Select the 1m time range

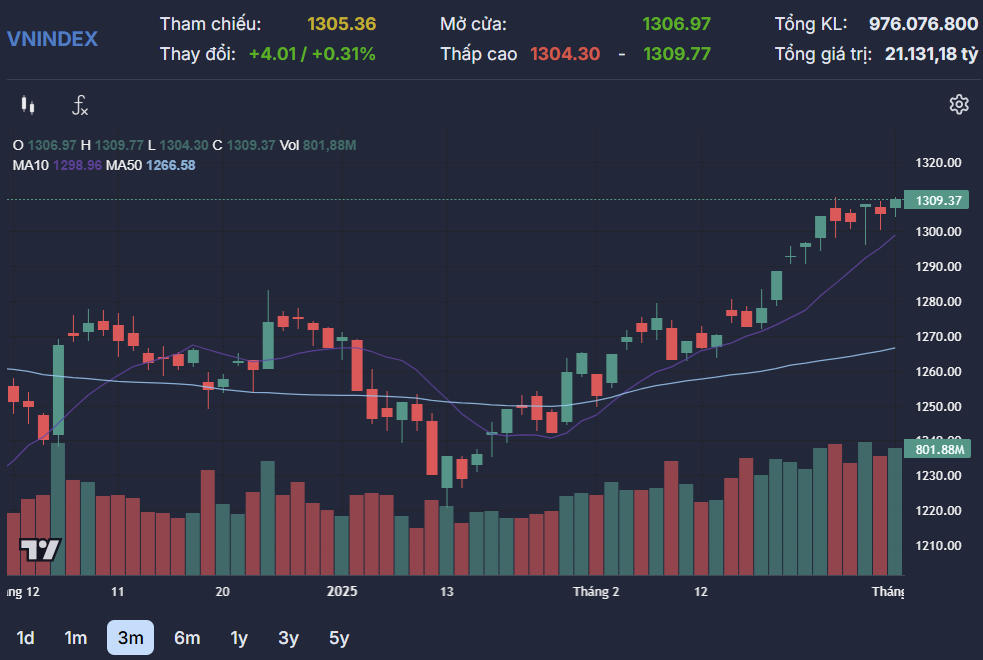pos(76,638)
